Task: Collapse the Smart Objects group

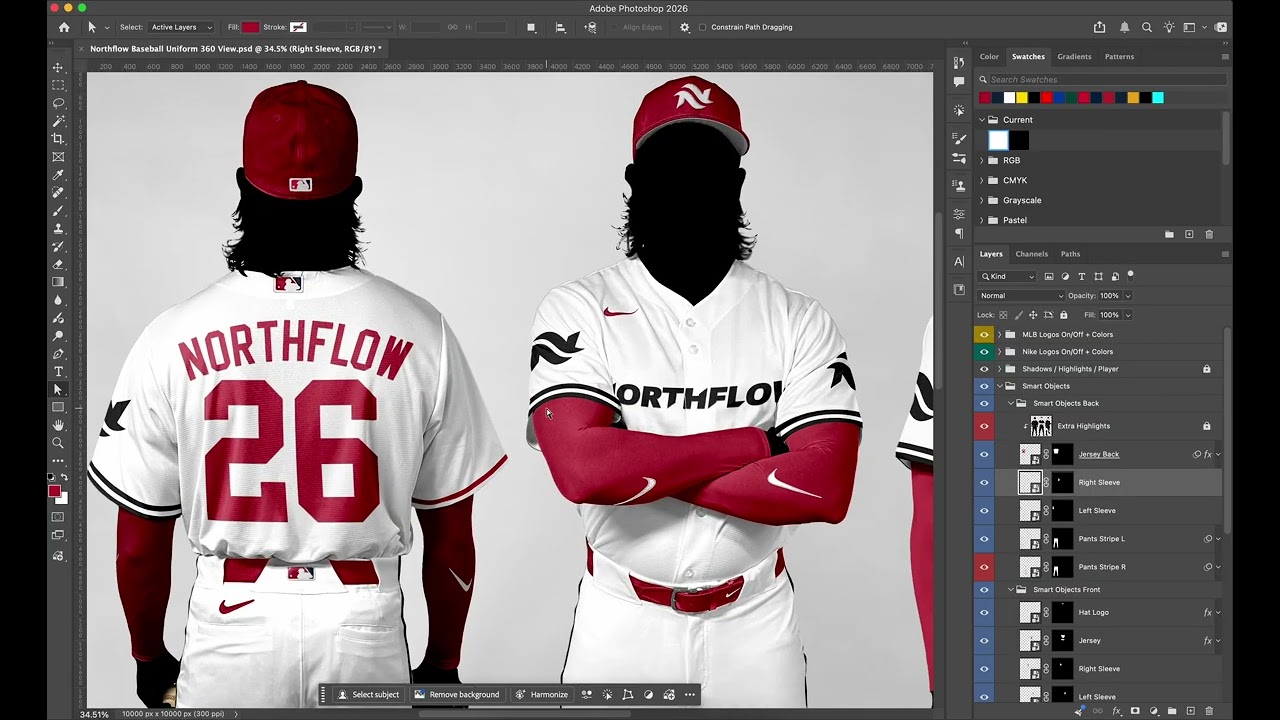Action: pyautogui.click(x=999, y=386)
